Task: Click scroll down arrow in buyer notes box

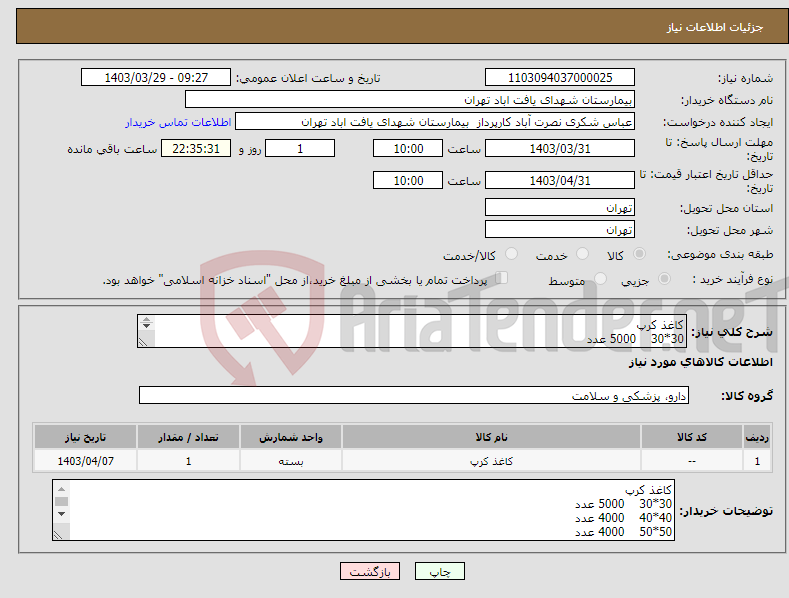Action: click(61, 514)
